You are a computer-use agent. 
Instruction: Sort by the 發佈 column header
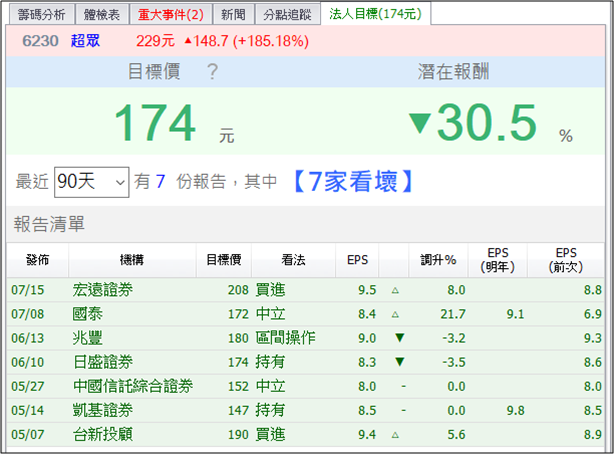(38, 260)
